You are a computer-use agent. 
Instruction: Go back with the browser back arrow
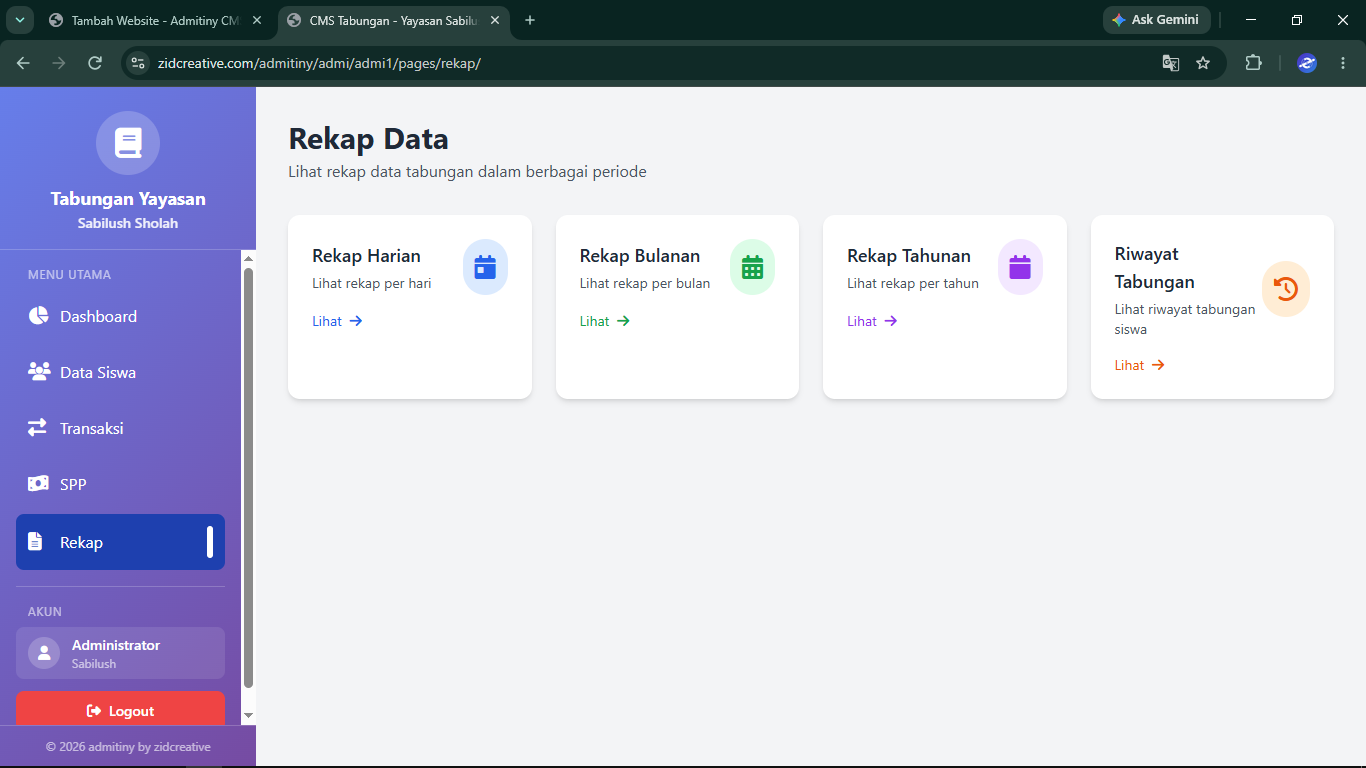pos(23,63)
